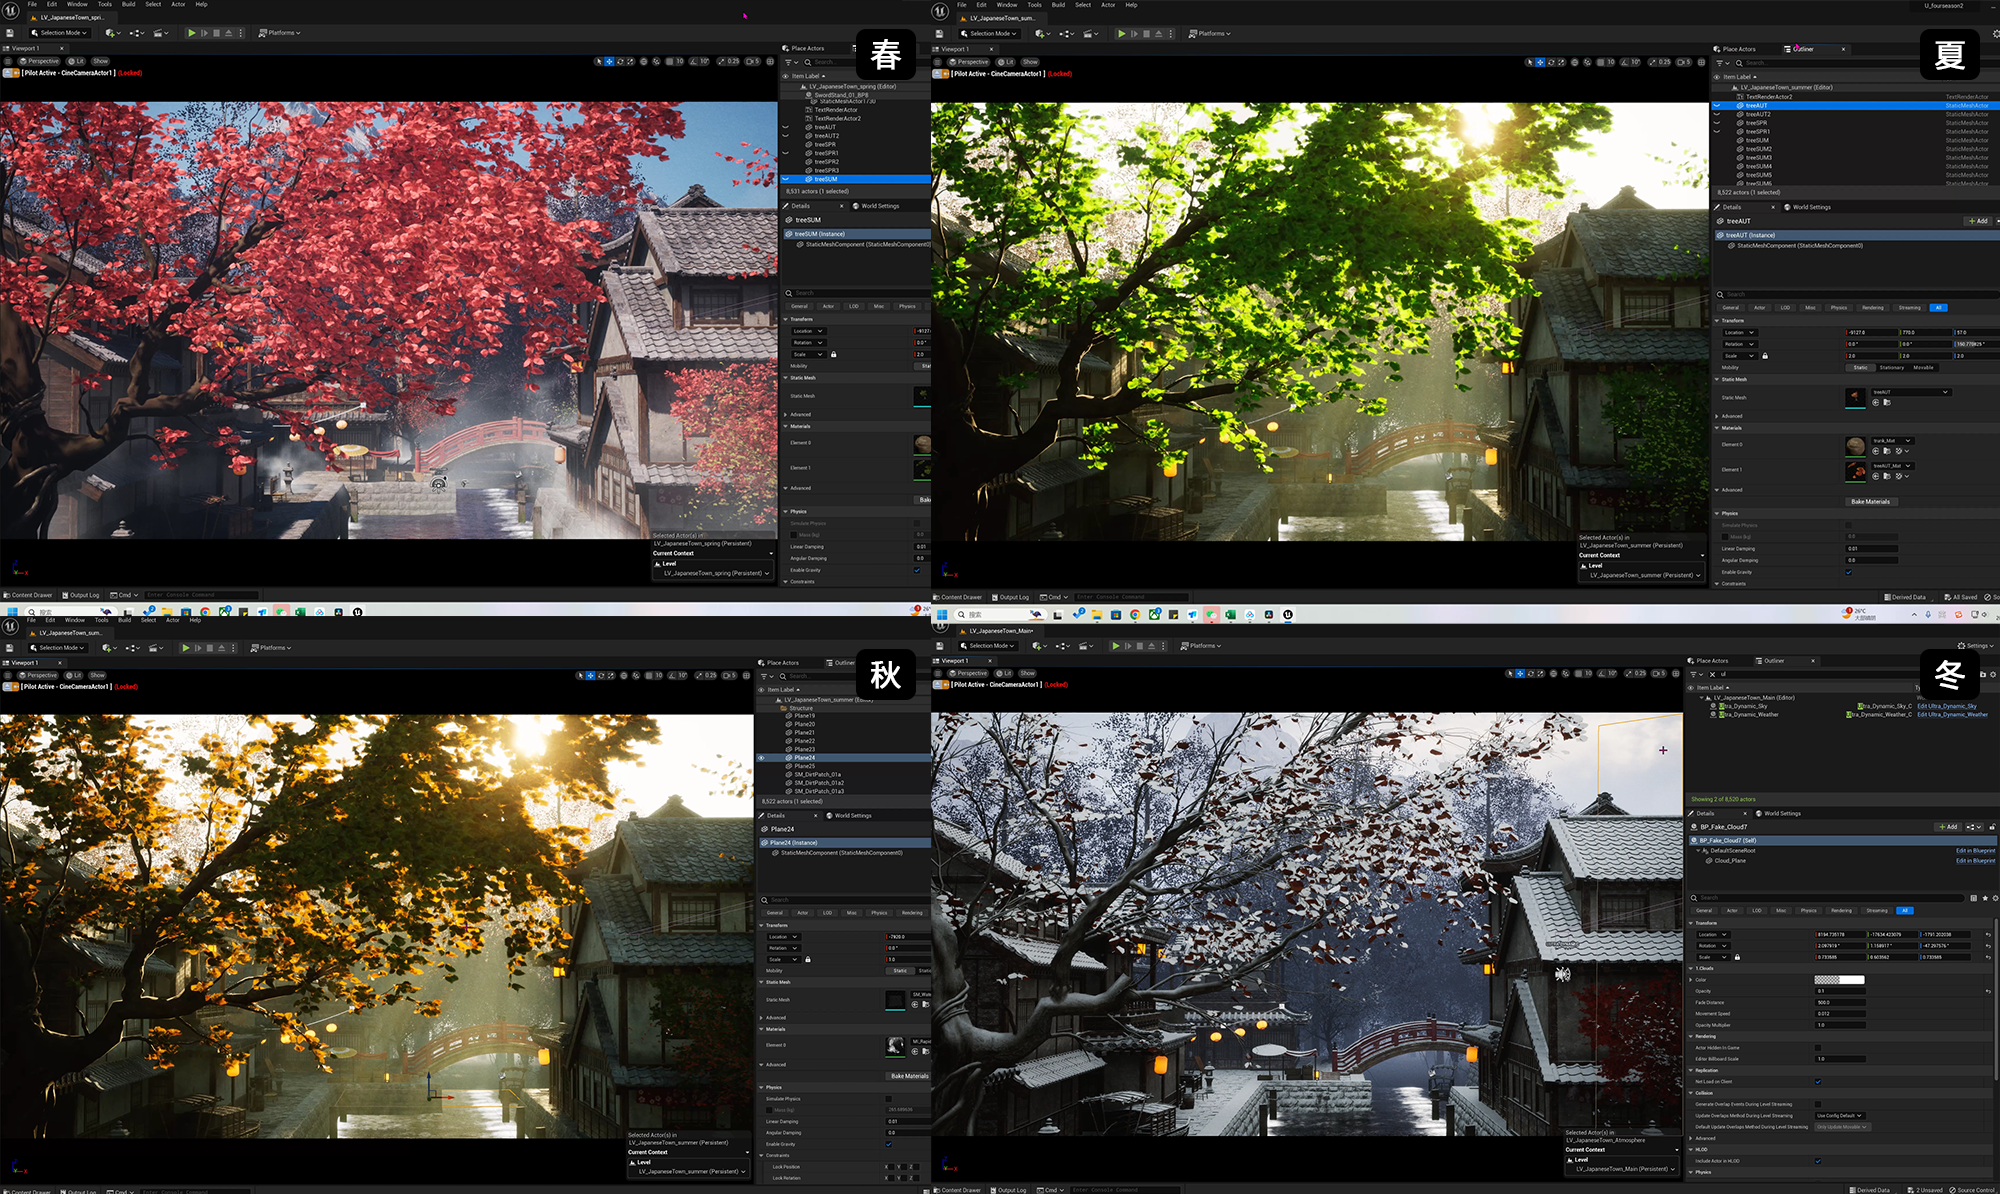This screenshot has height=1194, width=2000.
Task: Click the Source Control button
Action: [1970, 1190]
